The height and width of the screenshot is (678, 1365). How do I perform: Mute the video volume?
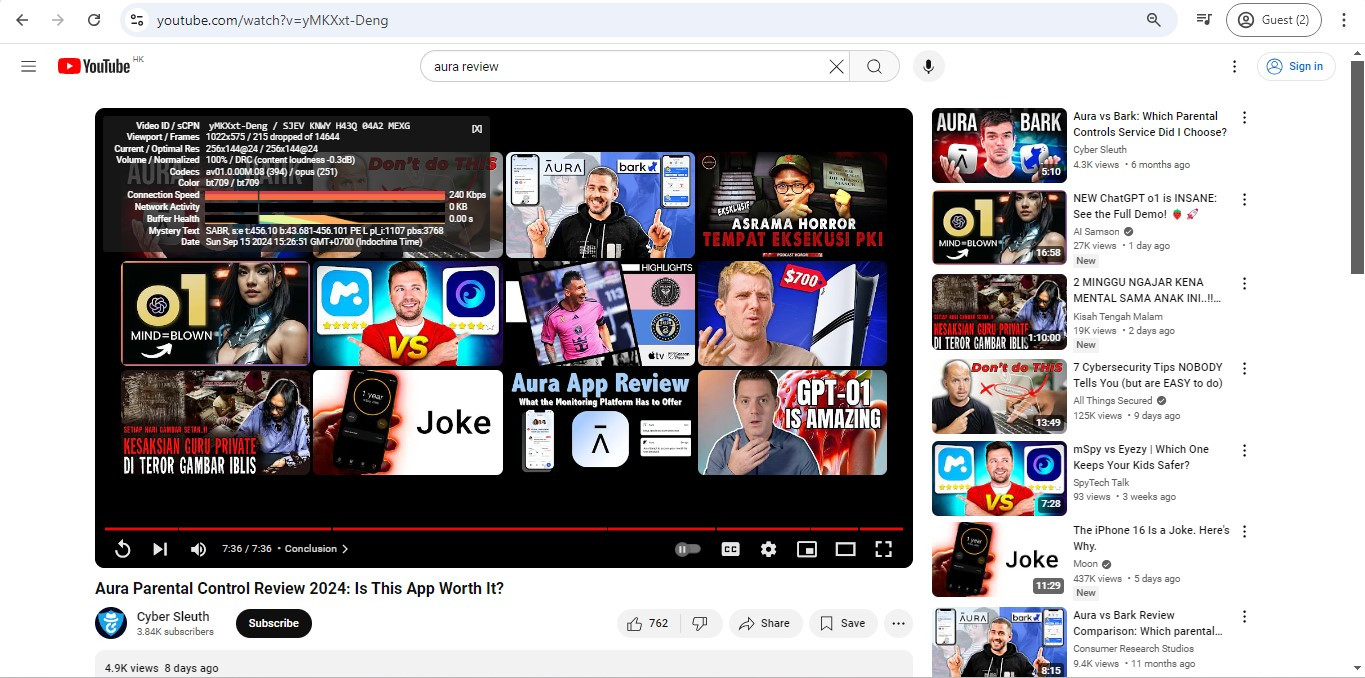198,549
